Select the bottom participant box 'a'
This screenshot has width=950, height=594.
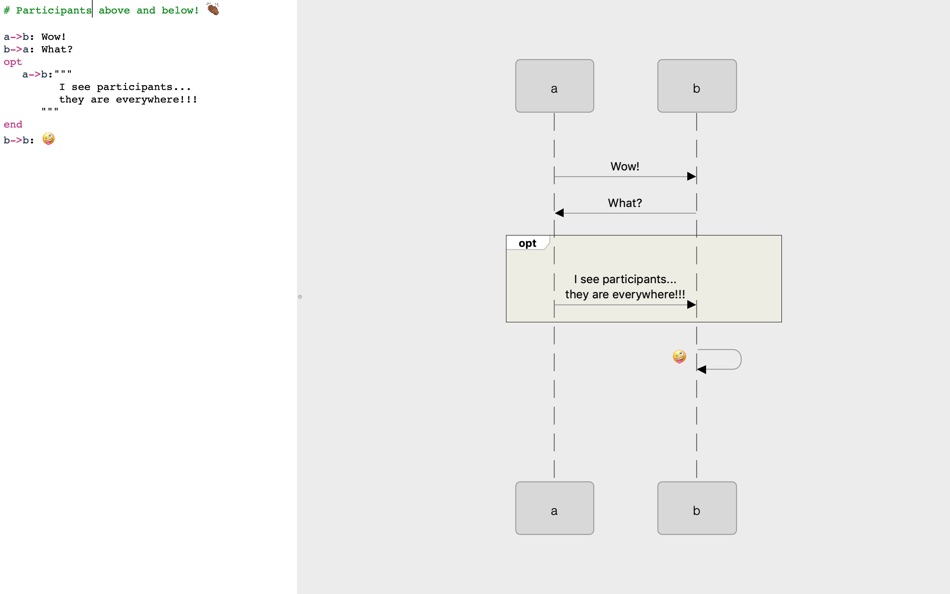coord(554,508)
